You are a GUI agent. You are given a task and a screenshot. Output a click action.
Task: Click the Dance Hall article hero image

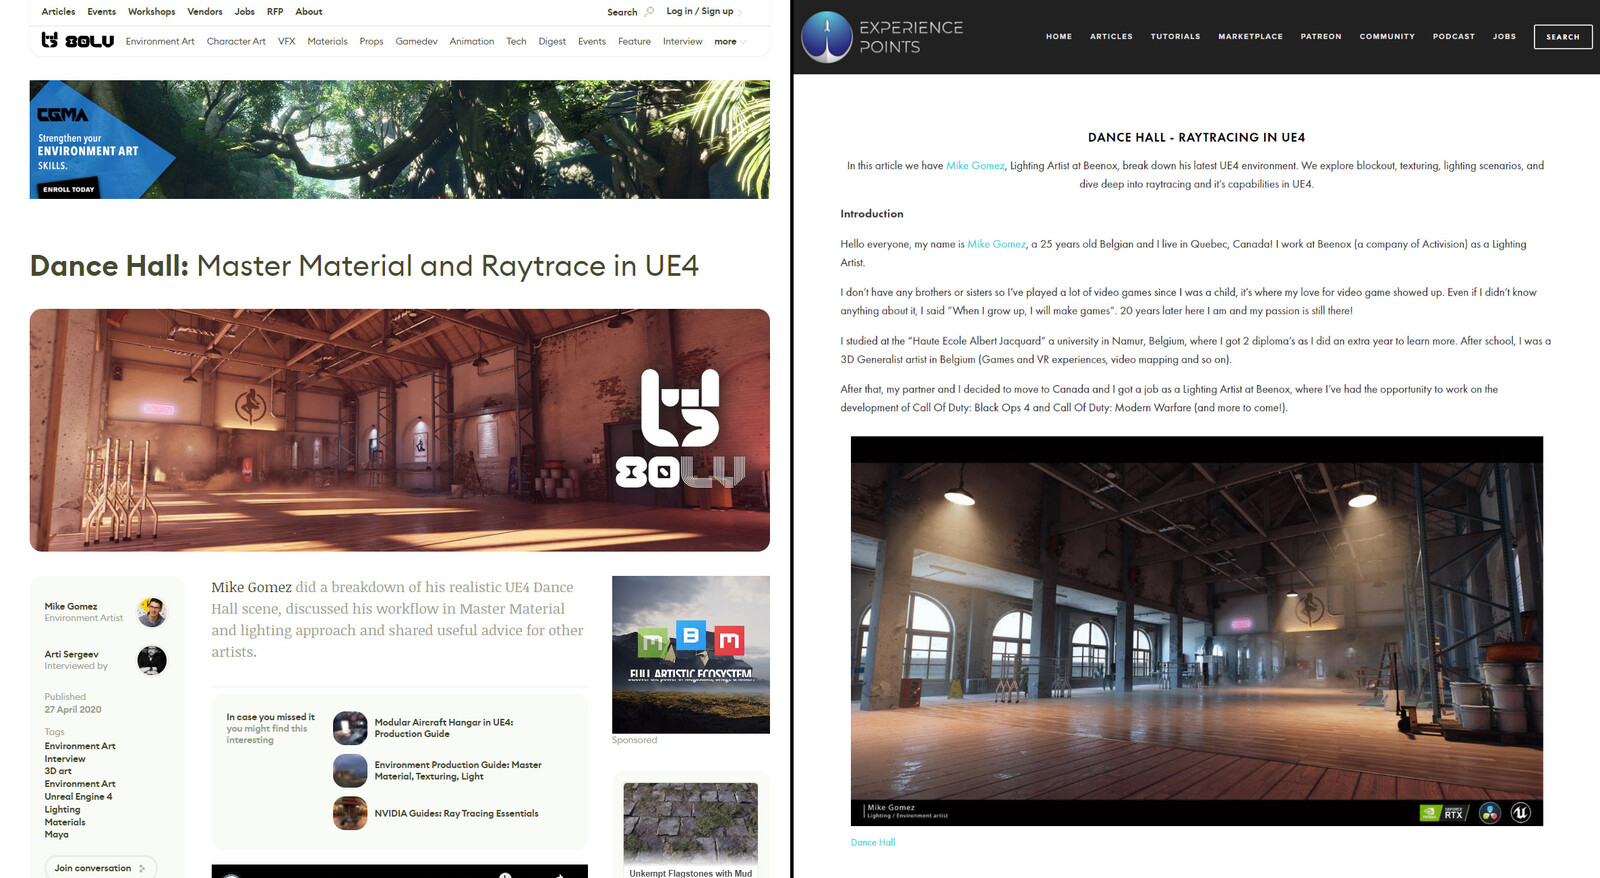coord(399,430)
